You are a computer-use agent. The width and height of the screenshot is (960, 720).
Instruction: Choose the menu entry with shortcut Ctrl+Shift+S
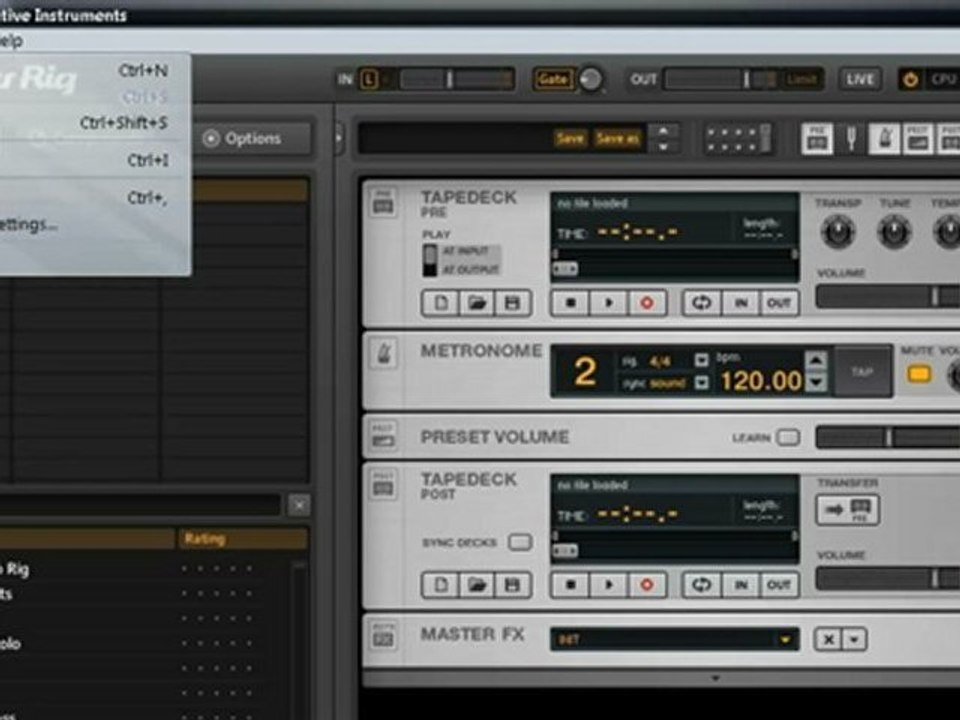pyautogui.click(x=95, y=123)
